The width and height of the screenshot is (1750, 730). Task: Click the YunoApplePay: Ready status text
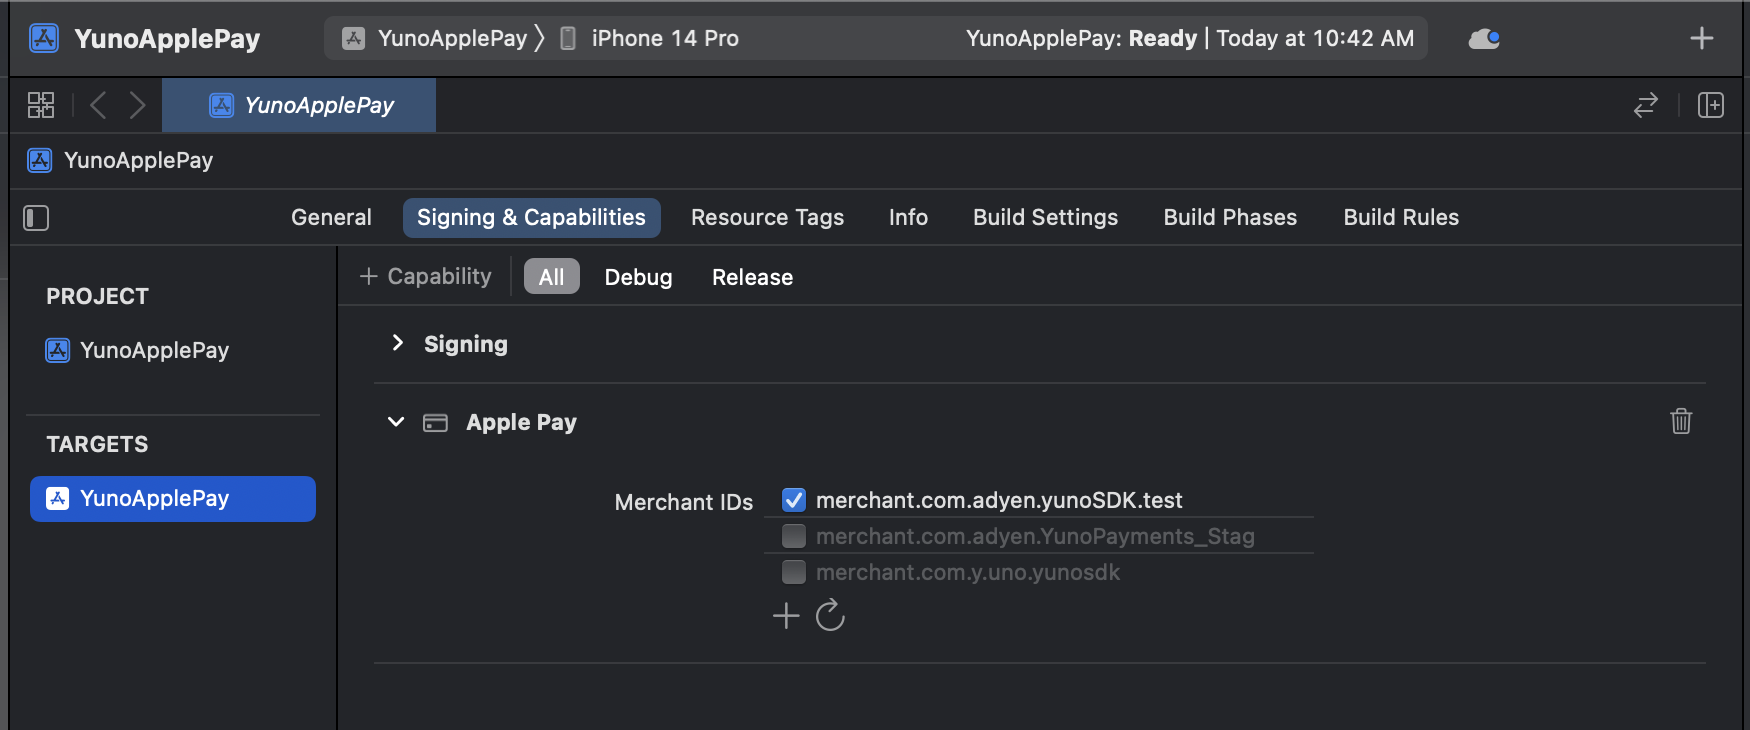pos(1081,38)
